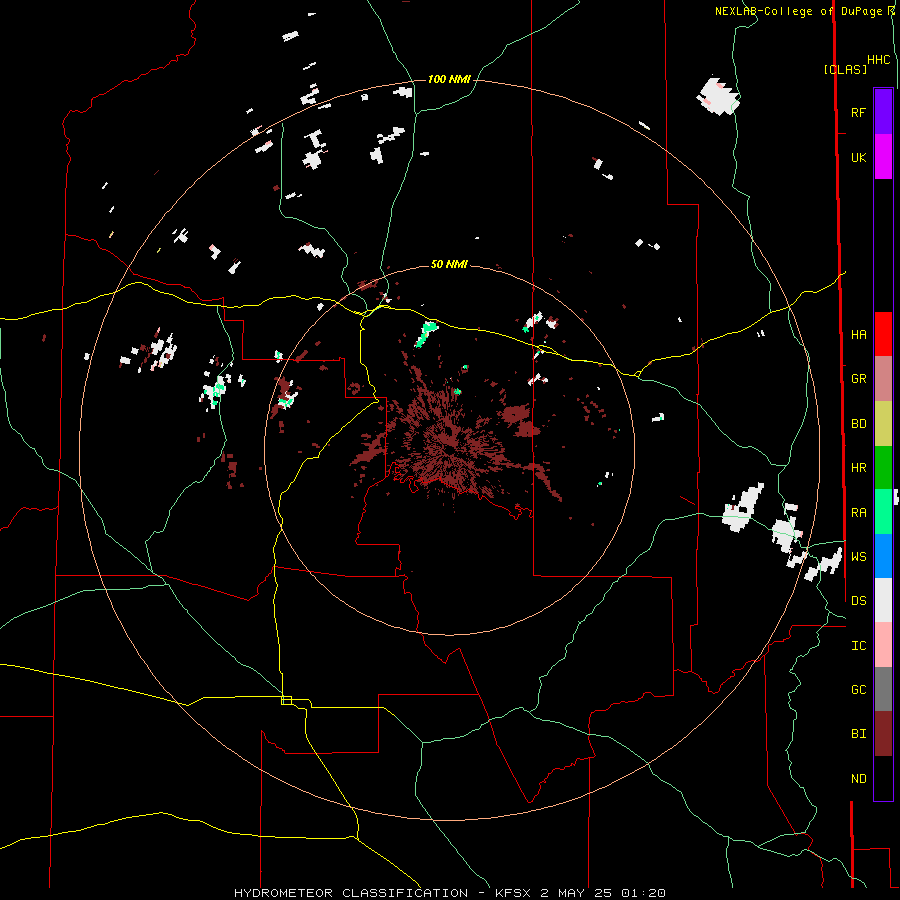Click the RF legend label
This screenshot has width=900, height=900.
[858, 112]
